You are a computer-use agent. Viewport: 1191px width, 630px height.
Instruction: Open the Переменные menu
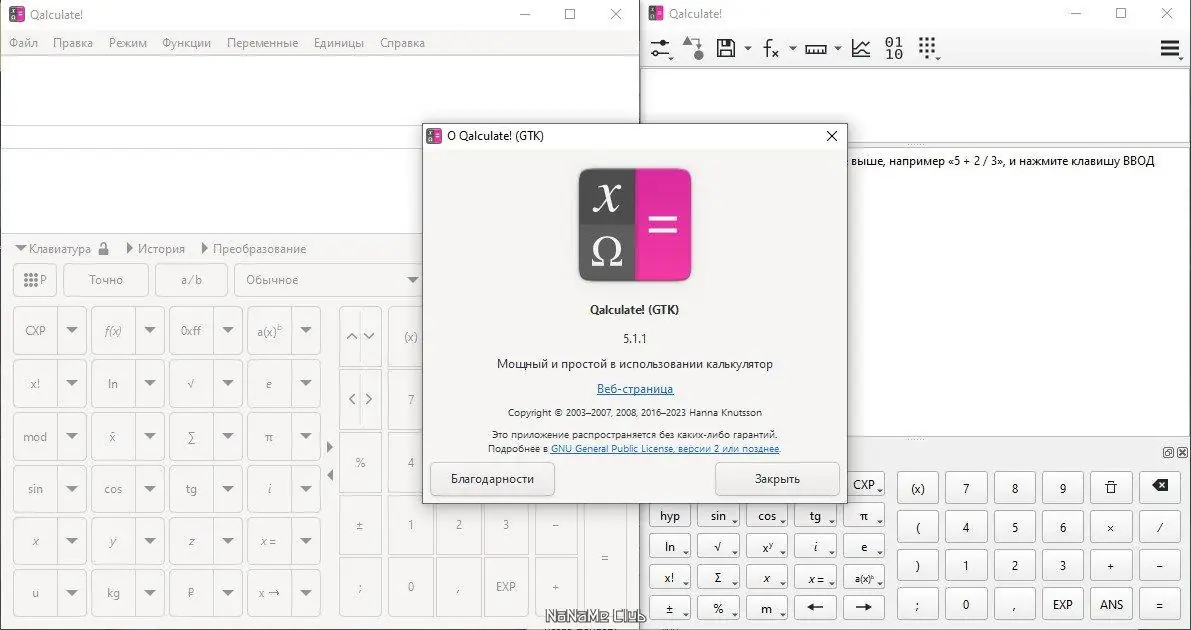(x=262, y=43)
